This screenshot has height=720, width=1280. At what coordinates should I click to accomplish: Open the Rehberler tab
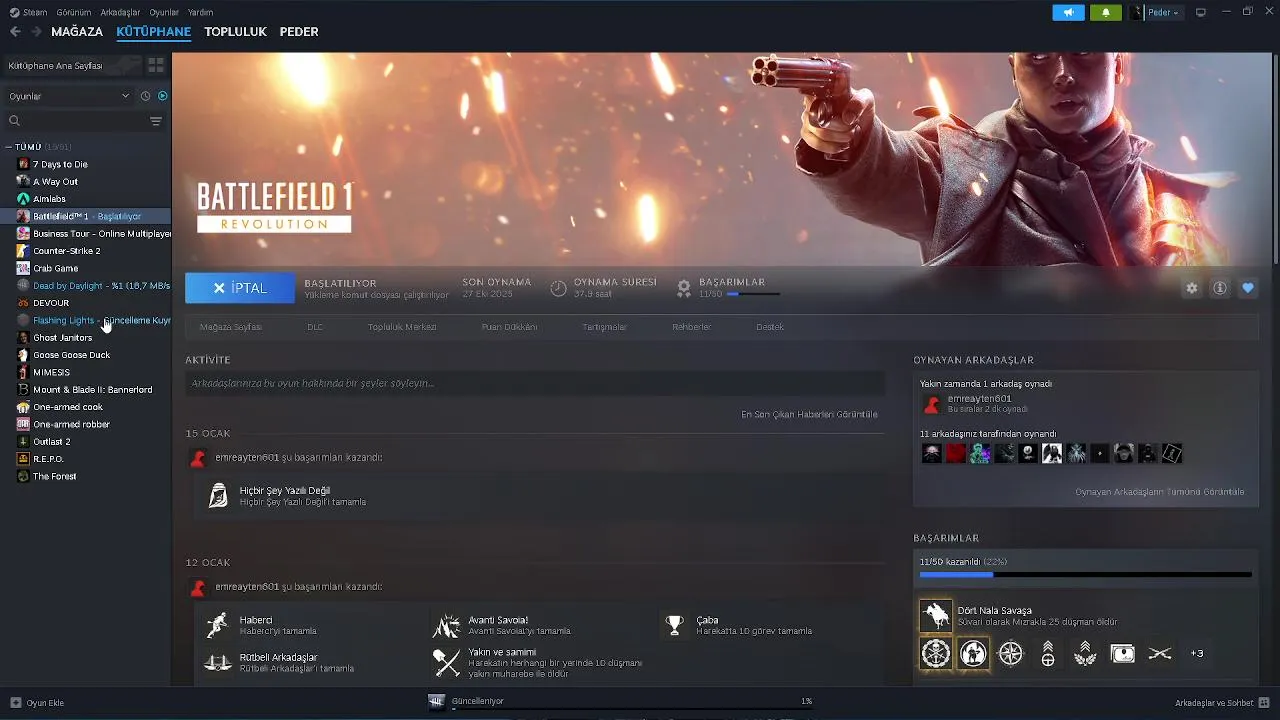coord(692,327)
